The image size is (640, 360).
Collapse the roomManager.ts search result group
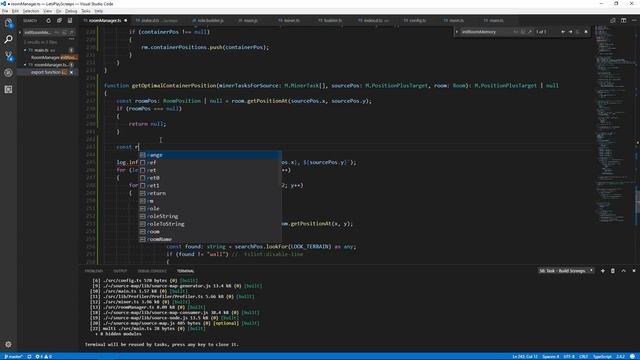(25, 65)
